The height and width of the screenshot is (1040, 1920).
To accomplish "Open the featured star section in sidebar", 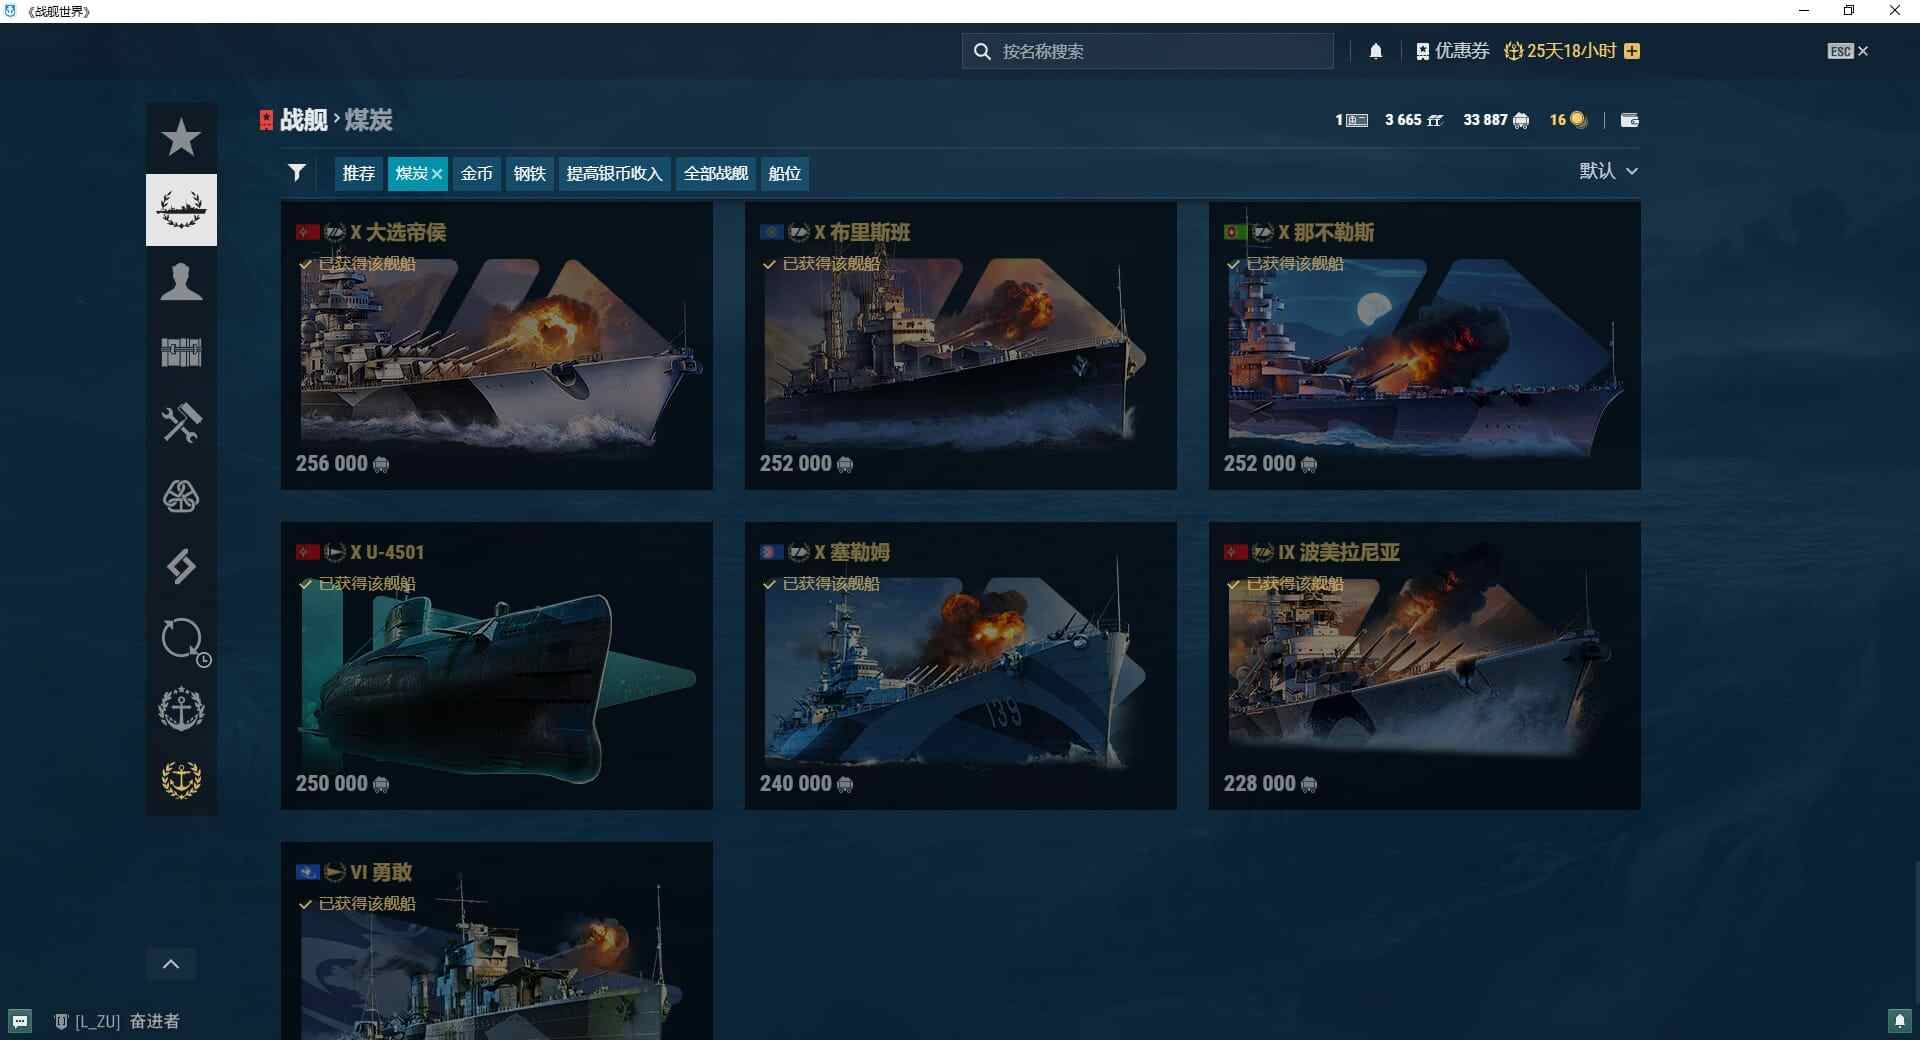I will (x=181, y=138).
